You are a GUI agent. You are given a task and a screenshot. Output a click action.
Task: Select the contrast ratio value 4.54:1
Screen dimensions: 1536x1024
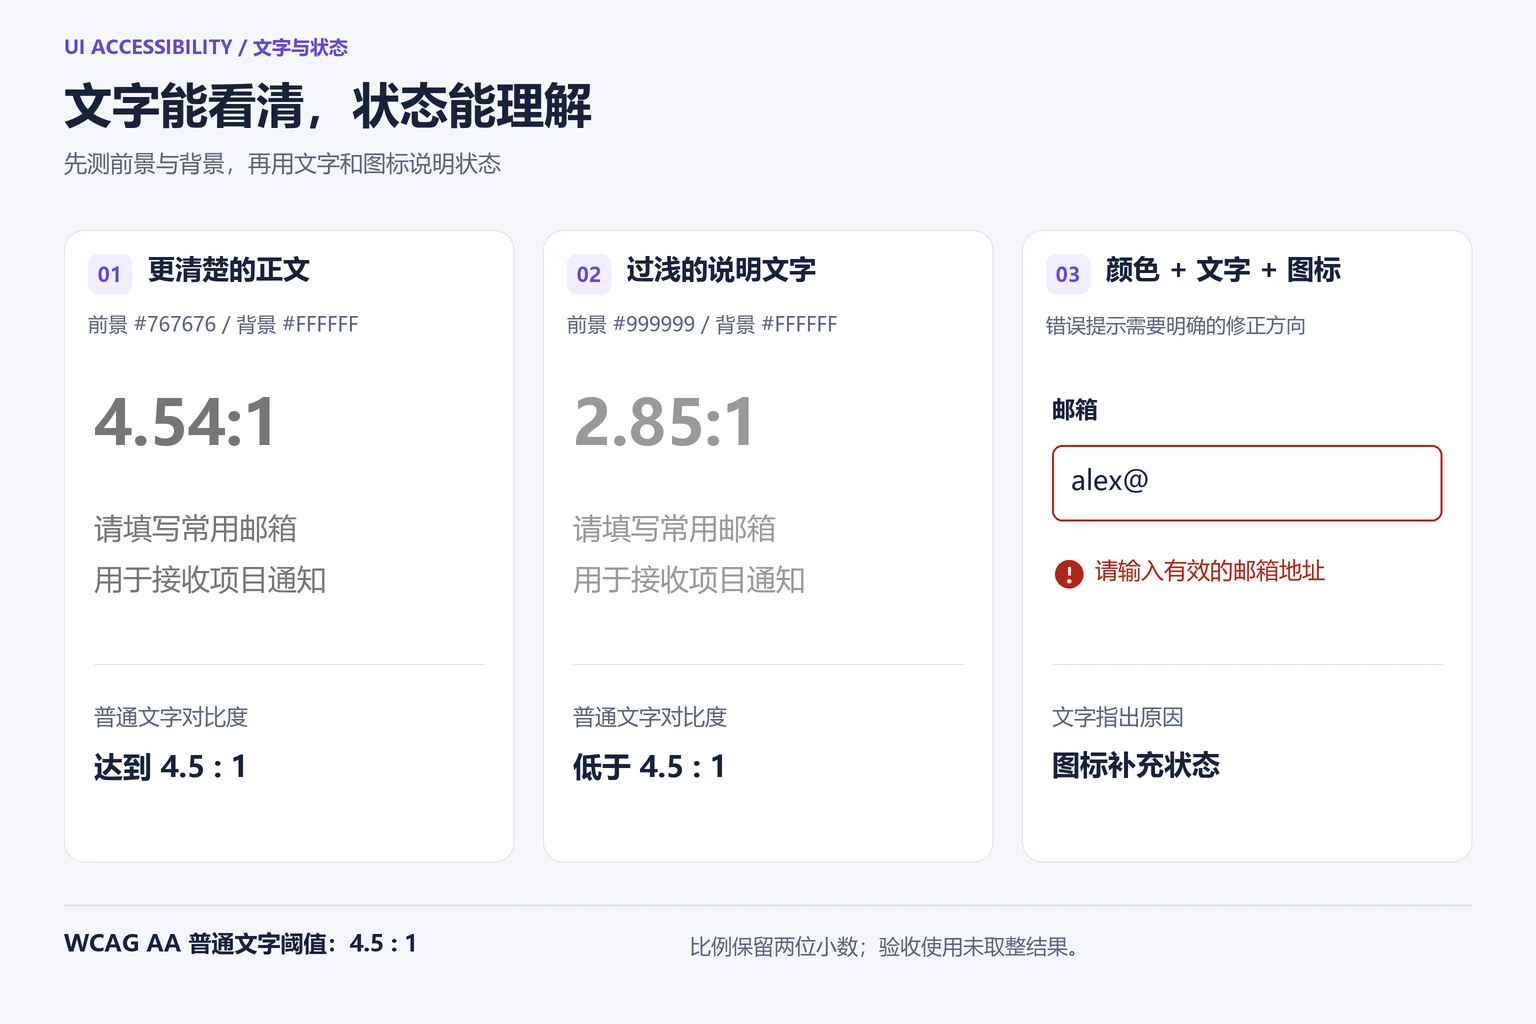[185, 422]
